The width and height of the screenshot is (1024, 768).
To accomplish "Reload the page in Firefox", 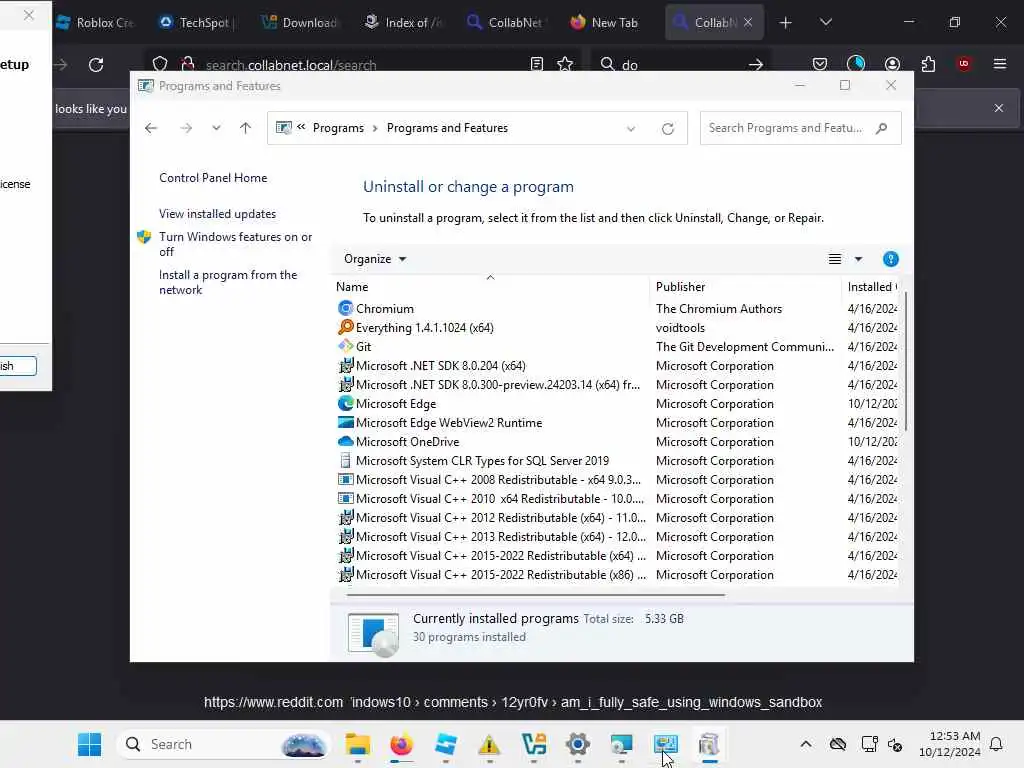I will tap(96, 65).
